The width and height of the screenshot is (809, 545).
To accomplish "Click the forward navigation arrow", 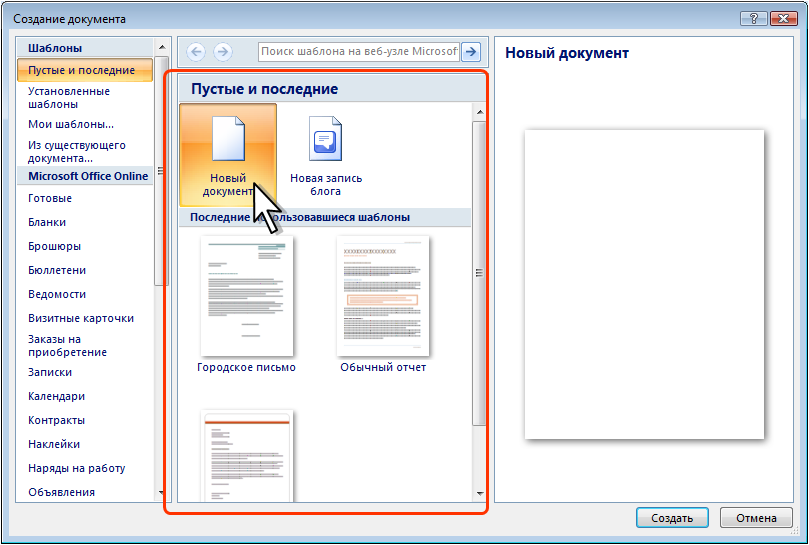I will point(223,52).
